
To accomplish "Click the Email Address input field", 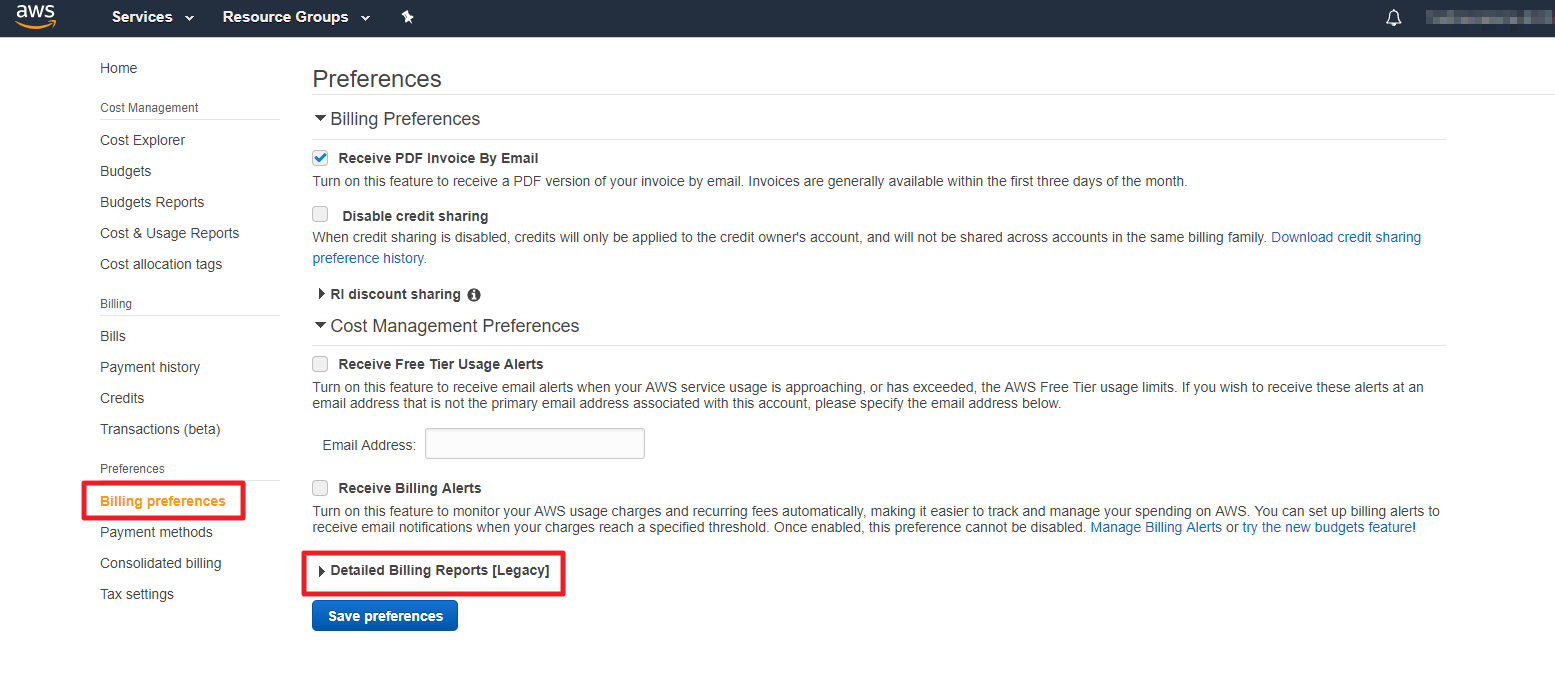I will [535, 444].
